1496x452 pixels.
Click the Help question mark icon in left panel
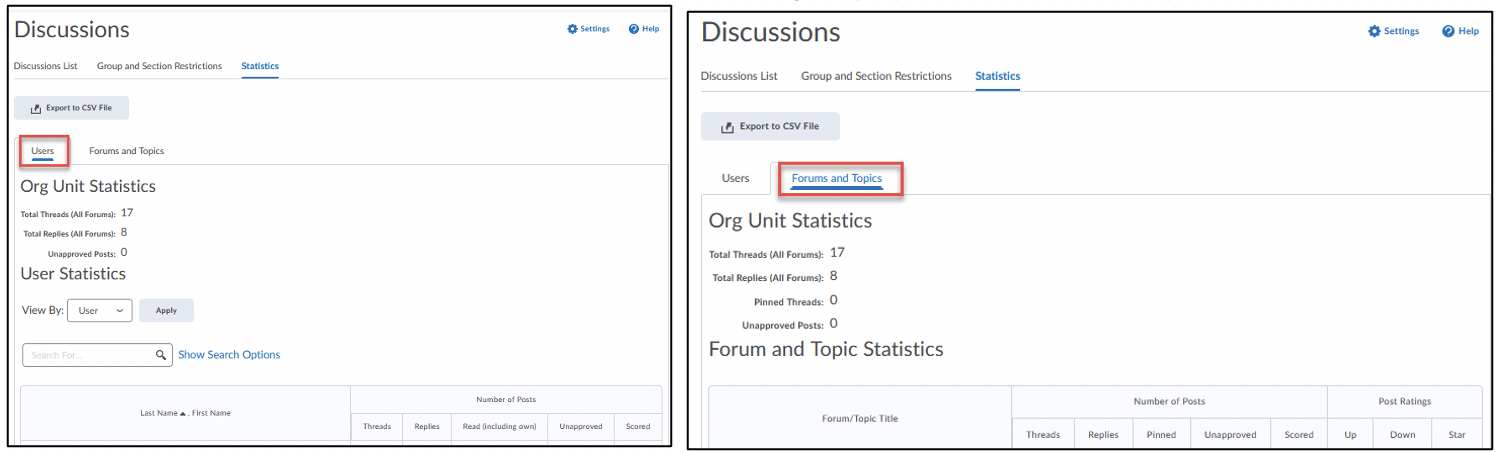[634, 29]
